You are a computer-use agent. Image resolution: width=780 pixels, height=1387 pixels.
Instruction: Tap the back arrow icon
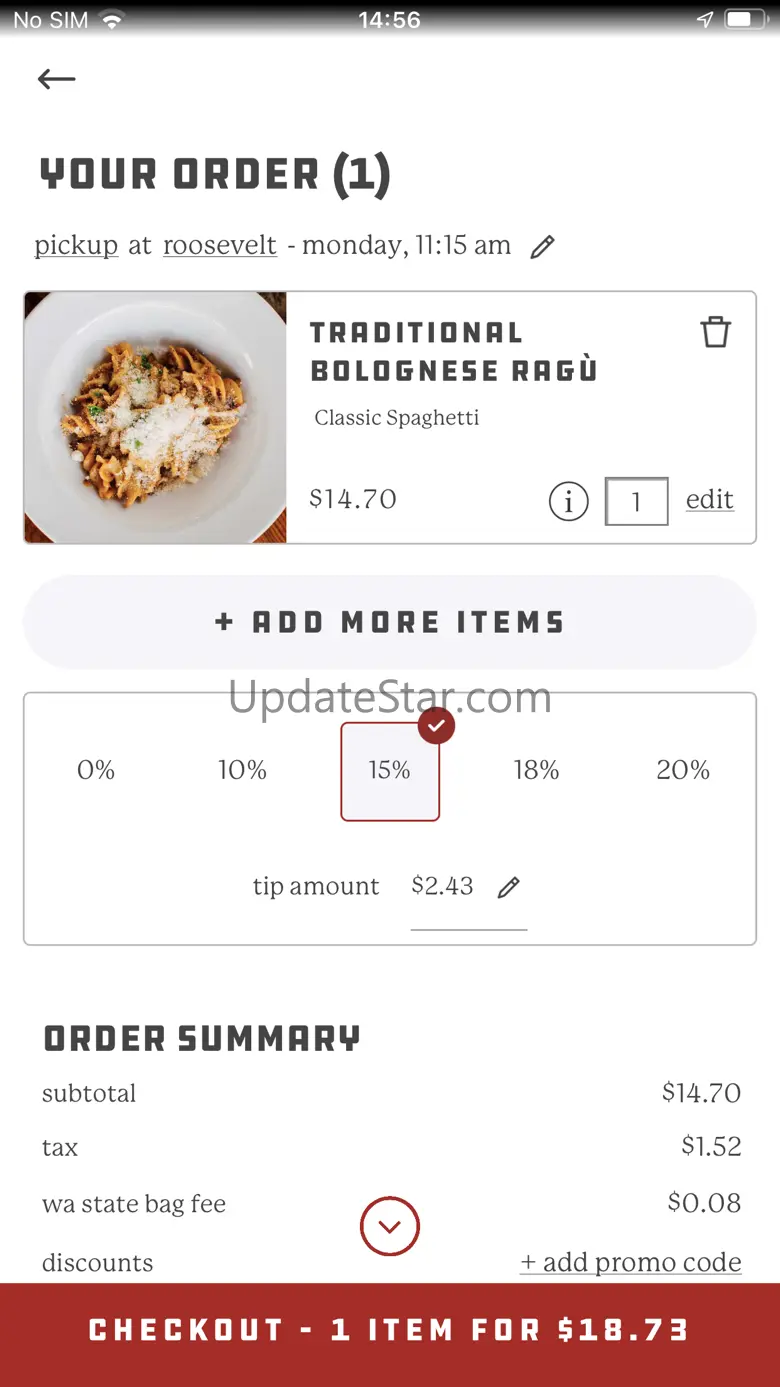(56, 79)
